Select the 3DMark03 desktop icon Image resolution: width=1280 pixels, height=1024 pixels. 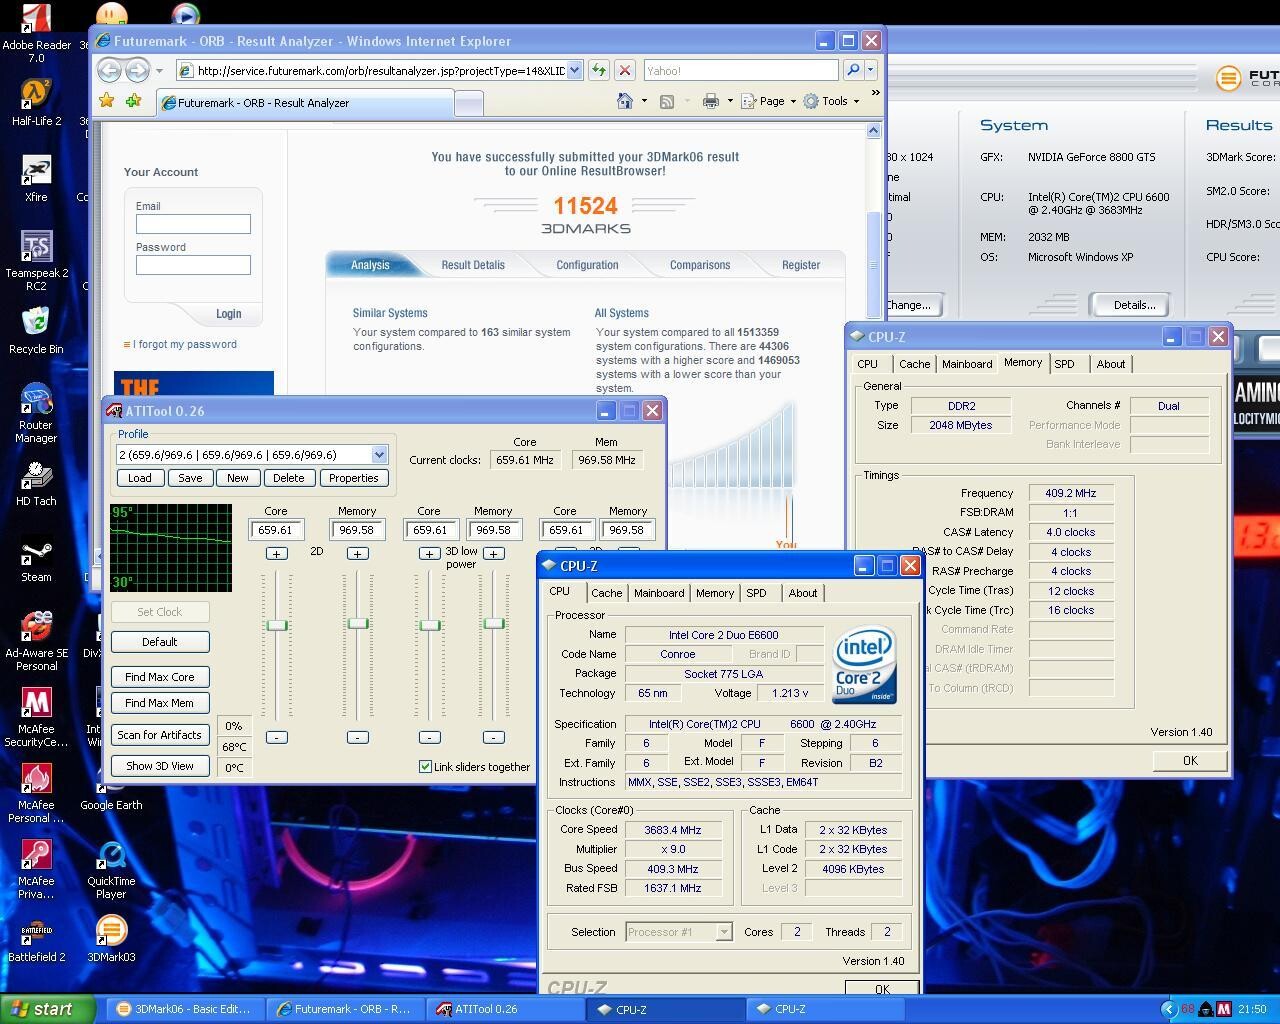pyautogui.click(x=111, y=940)
